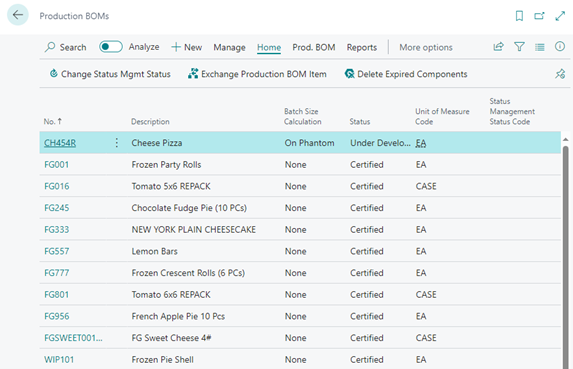Click Change Status Mgmt Status
Image resolution: width=573 pixels, height=369 pixels.
click(110, 74)
